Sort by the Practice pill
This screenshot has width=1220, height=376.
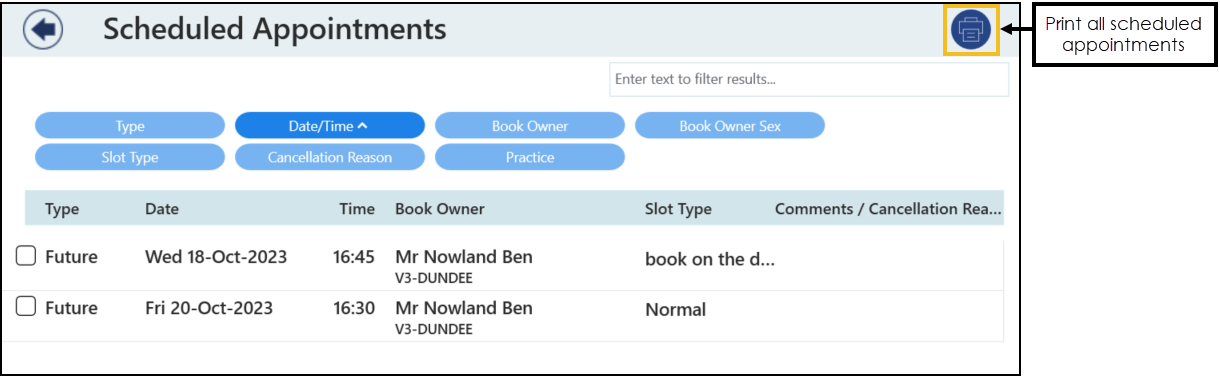(x=530, y=157)
